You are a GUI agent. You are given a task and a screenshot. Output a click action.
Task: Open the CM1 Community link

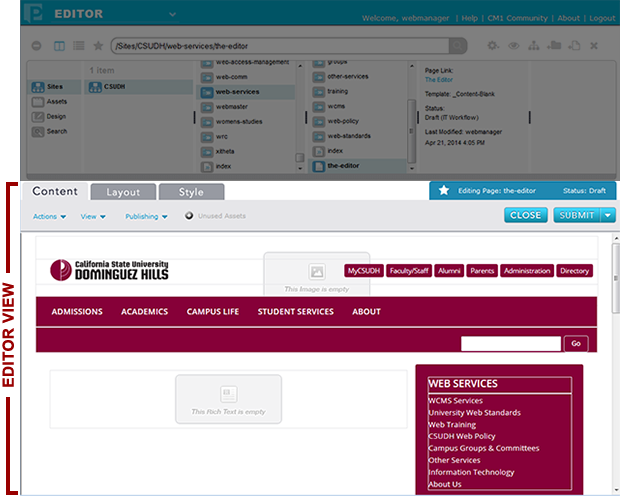pos(517,18)
